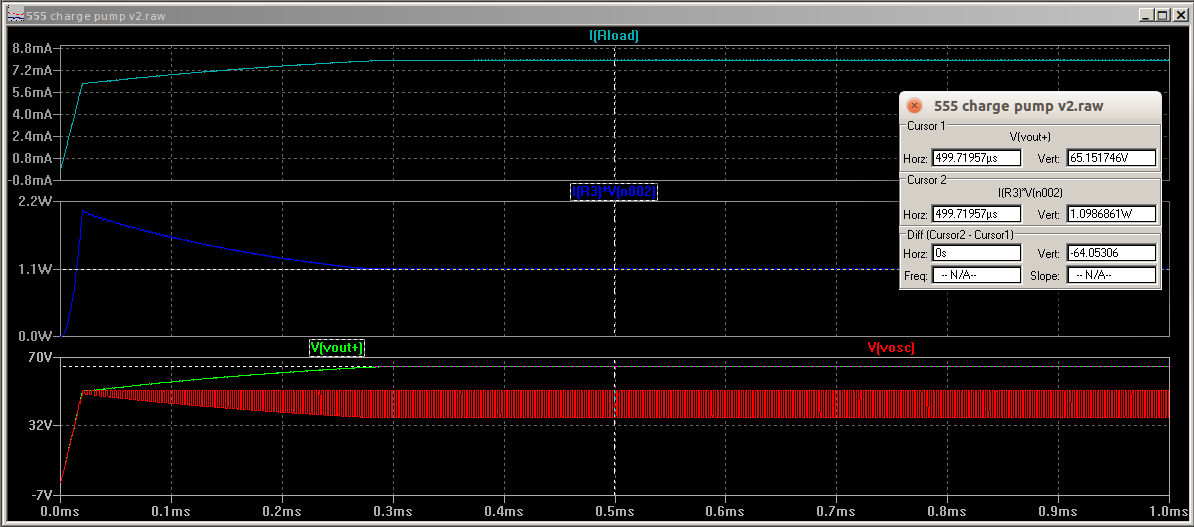Click Cursor 1 Horz input field
The height and width of the screenshot is (527, 1194).
tap(975, 158)
